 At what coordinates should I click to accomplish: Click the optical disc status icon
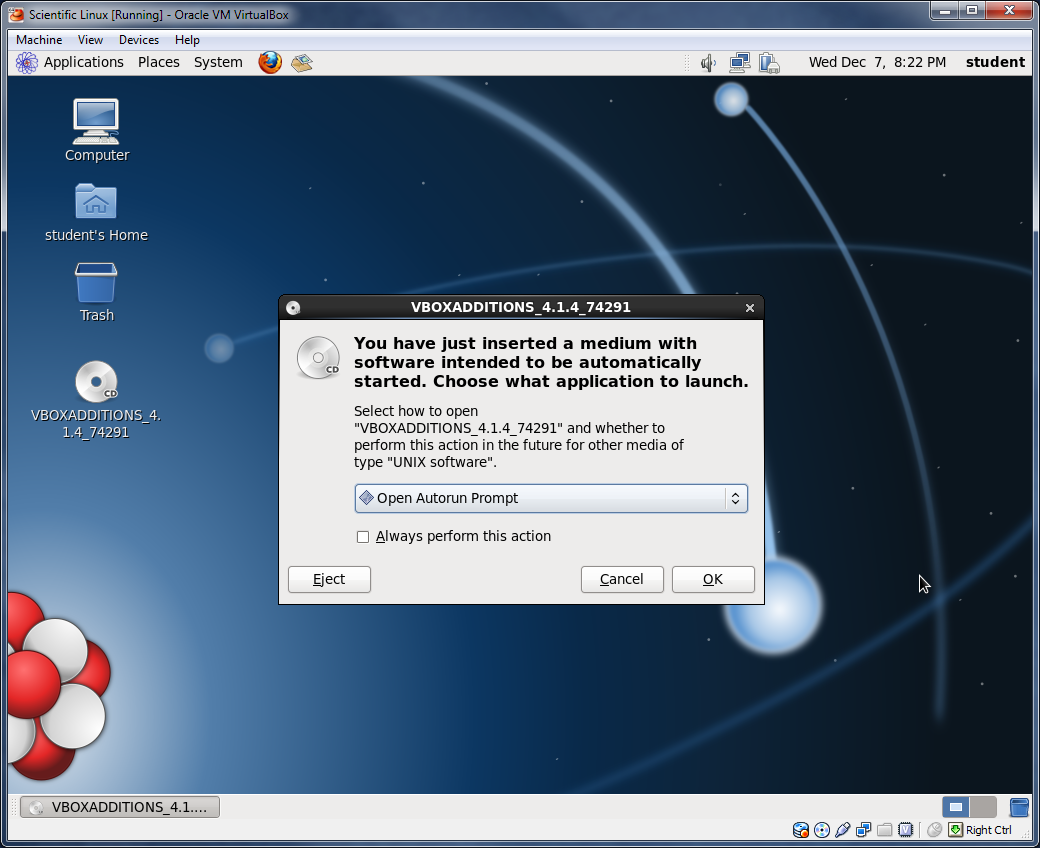pyautogui.click(x=822, y=829)
